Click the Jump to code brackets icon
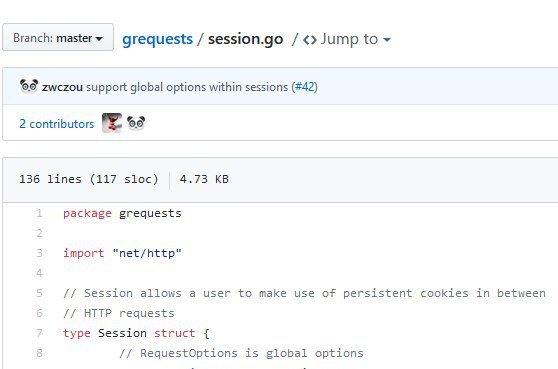 (x=310, y=40)
